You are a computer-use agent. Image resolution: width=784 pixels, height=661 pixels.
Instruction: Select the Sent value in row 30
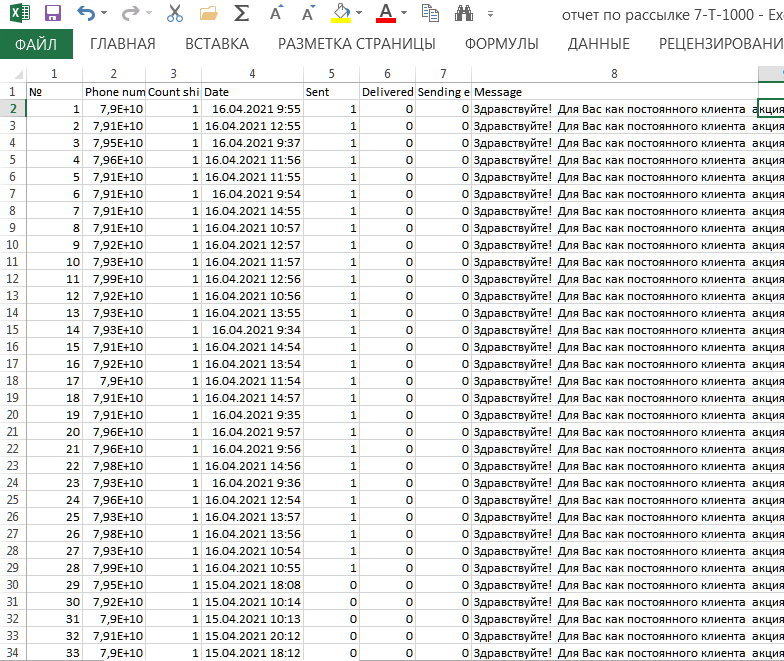click(x=332, y=585)
